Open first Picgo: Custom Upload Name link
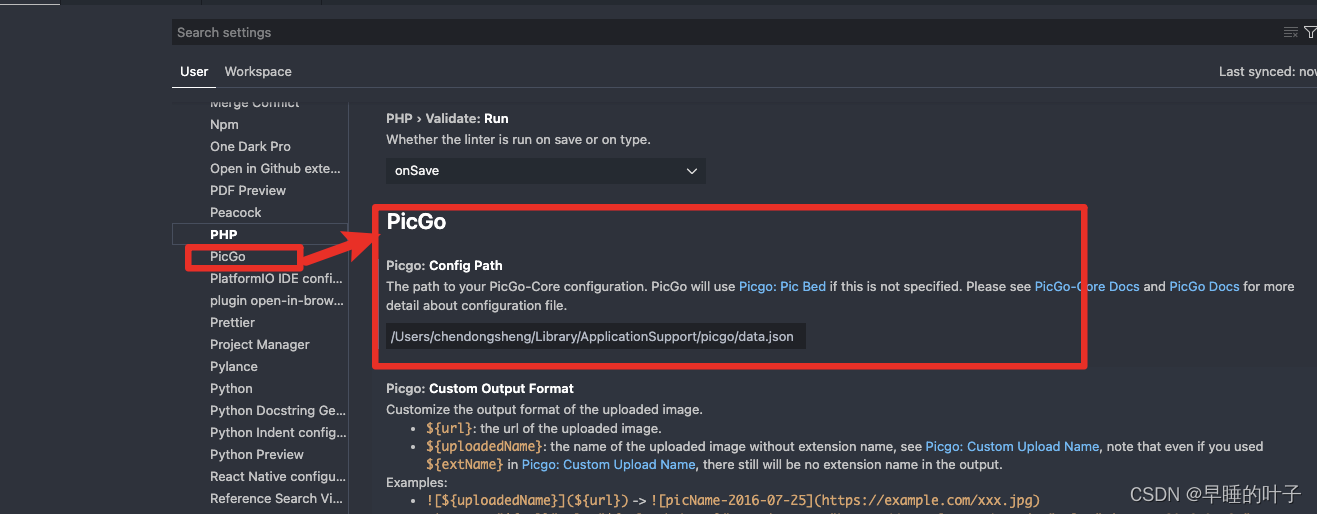Viewport: 1317px width, 514px height. click(1012, 447)
